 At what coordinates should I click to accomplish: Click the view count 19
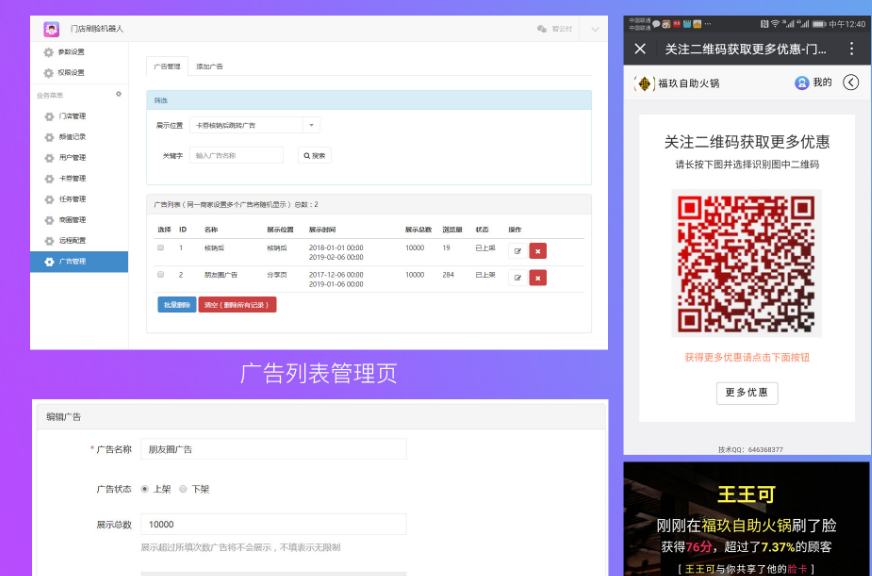pyautogui.click(x=446, y=248)
